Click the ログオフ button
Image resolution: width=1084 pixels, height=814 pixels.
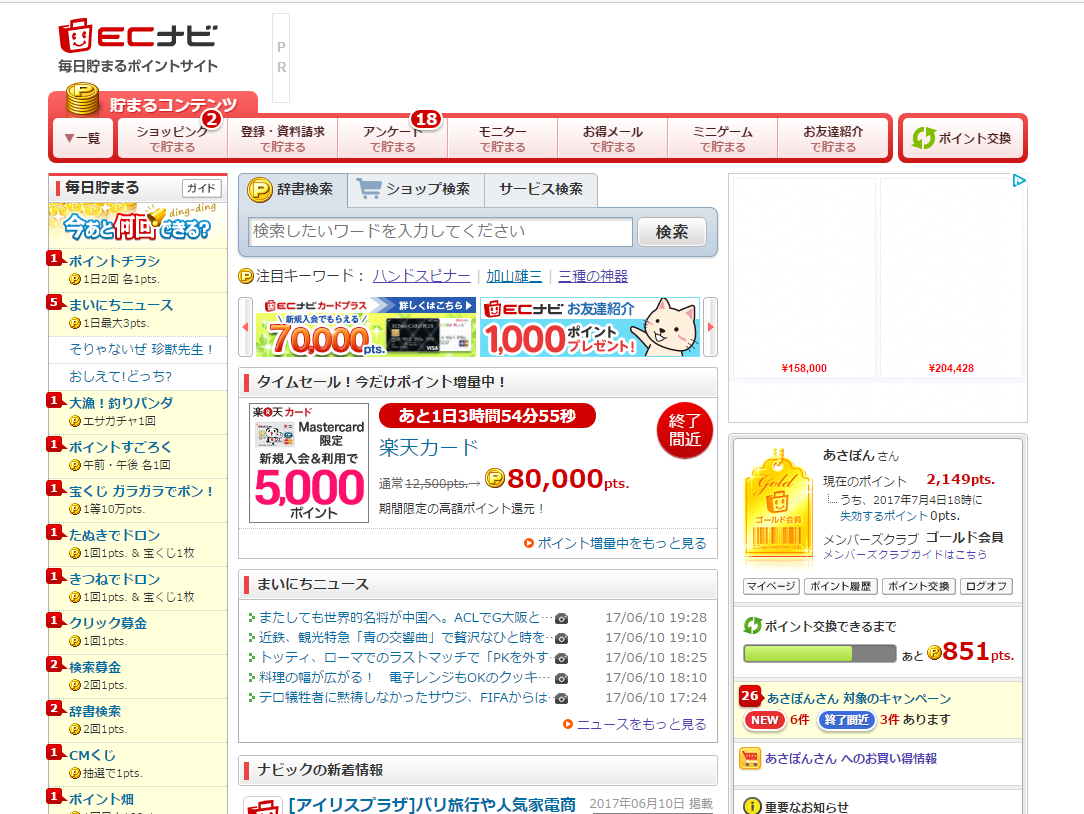[x=987, y=586]
